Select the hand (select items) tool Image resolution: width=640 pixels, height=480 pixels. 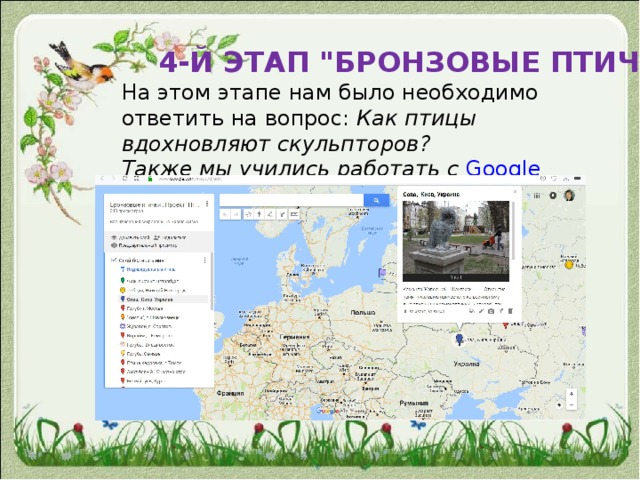click(x=248, y=214)
